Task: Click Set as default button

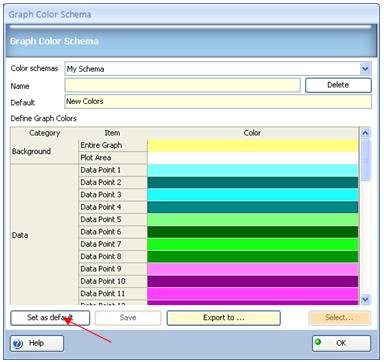Action: [50, 318]
